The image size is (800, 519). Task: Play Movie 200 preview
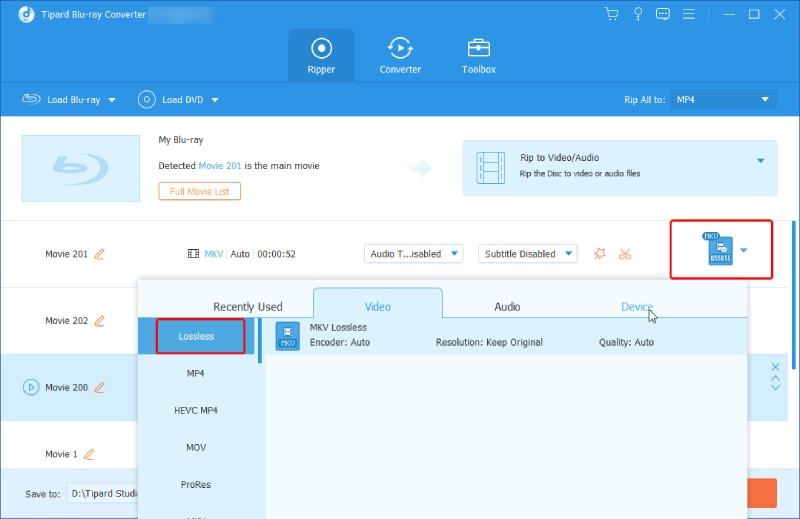point(31,387)
